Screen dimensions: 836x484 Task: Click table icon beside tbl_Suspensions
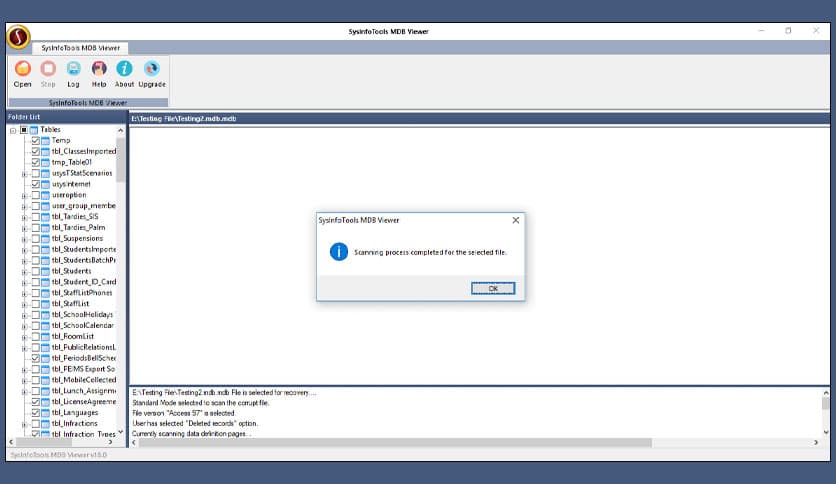[45, 239]
